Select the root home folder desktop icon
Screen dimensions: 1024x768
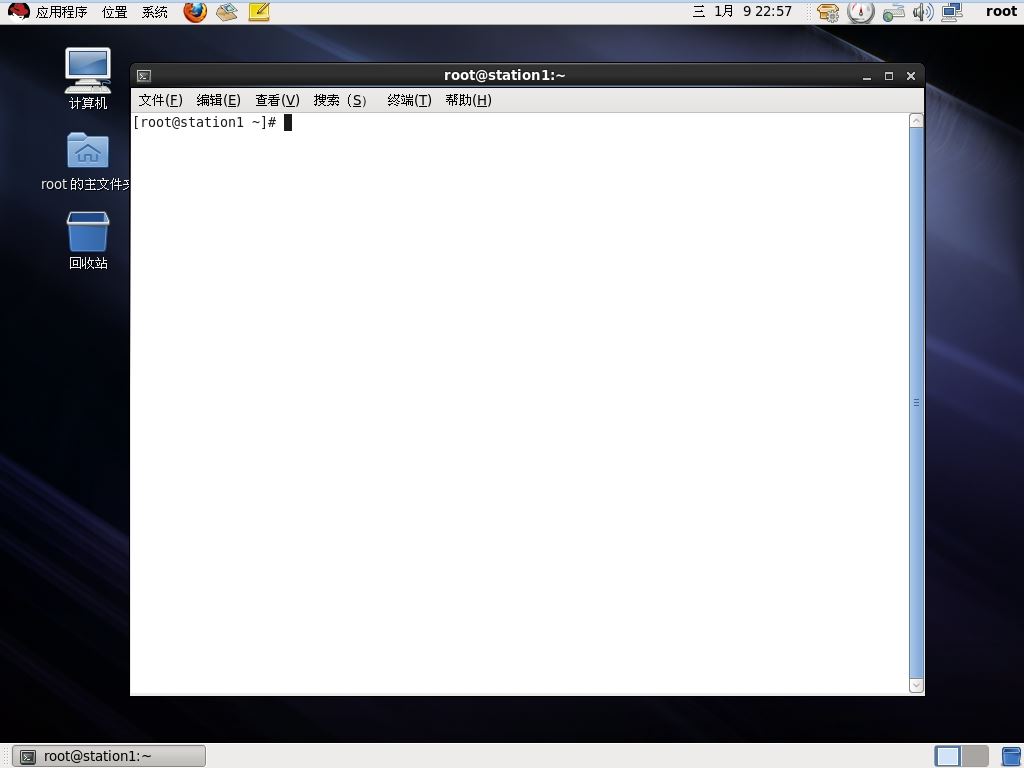click(86, 161)
